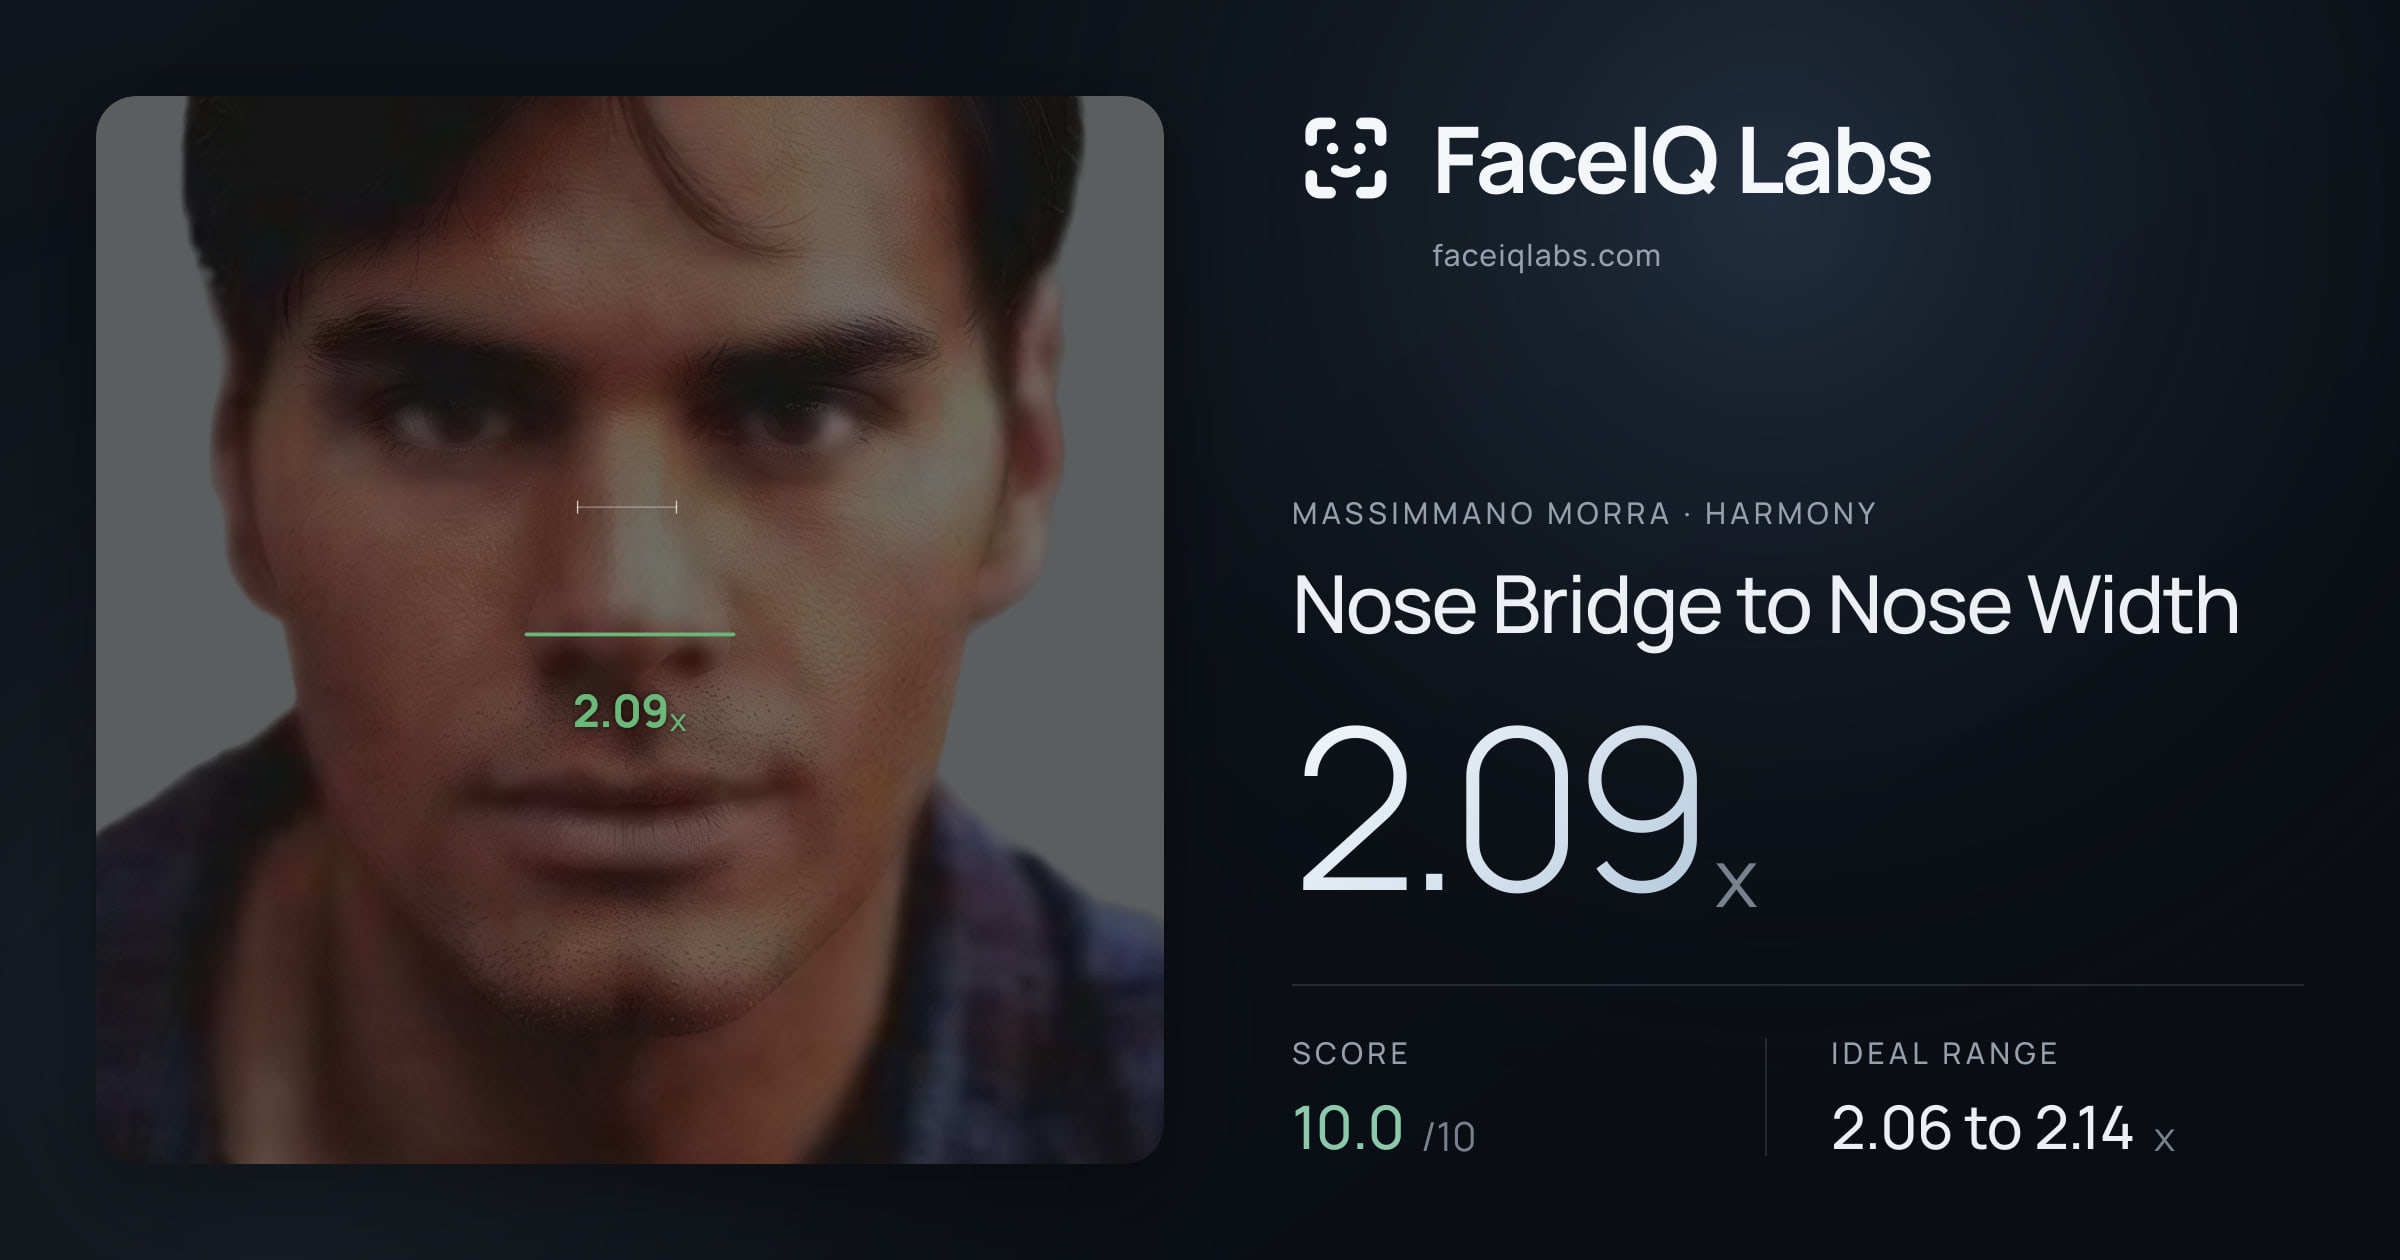Click the SCORE label
Image resolution: width=2400 pixels, height=1260 pixels.
1350,1054
